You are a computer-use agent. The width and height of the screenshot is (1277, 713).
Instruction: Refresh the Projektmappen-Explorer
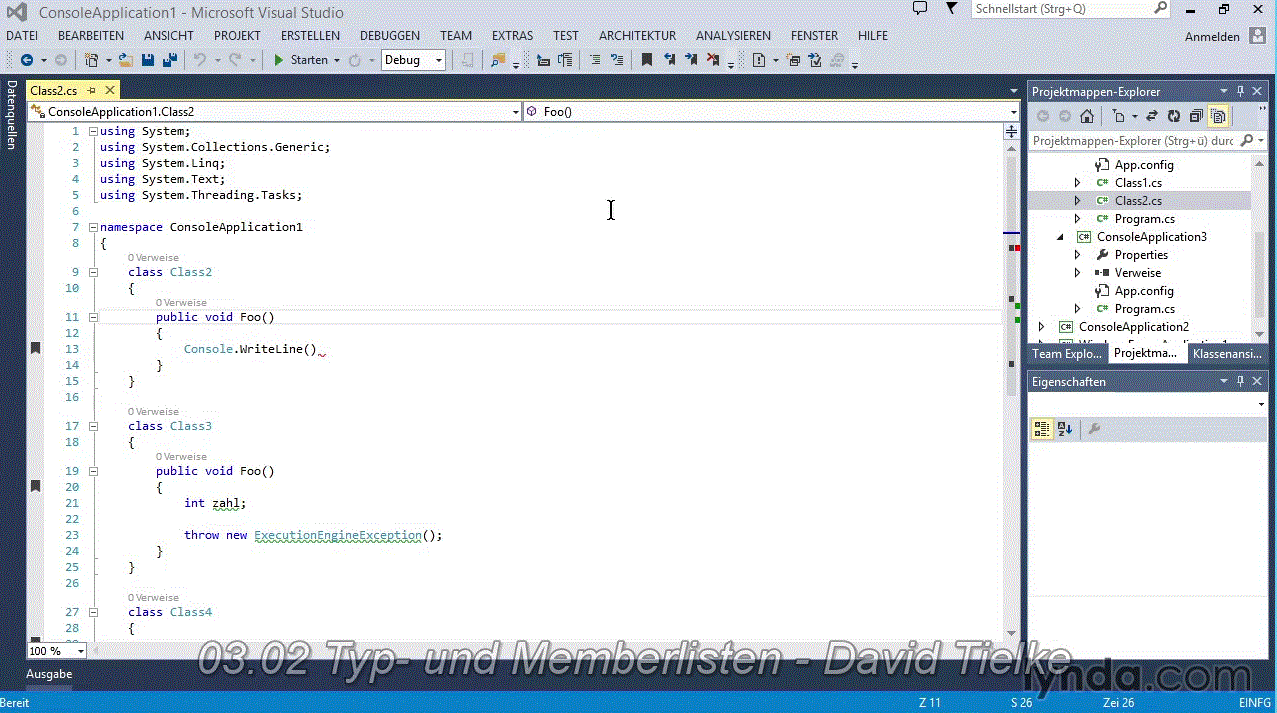[1174, 116]
